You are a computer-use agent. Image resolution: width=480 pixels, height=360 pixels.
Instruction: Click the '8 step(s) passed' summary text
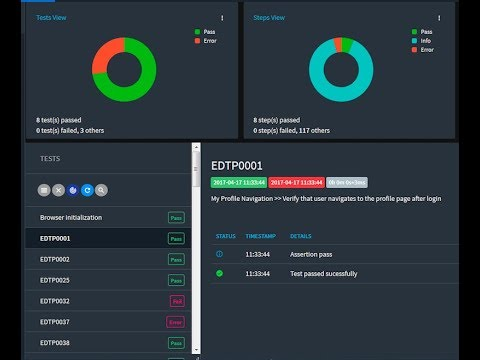pyautogui.click(x=277, y=120)
